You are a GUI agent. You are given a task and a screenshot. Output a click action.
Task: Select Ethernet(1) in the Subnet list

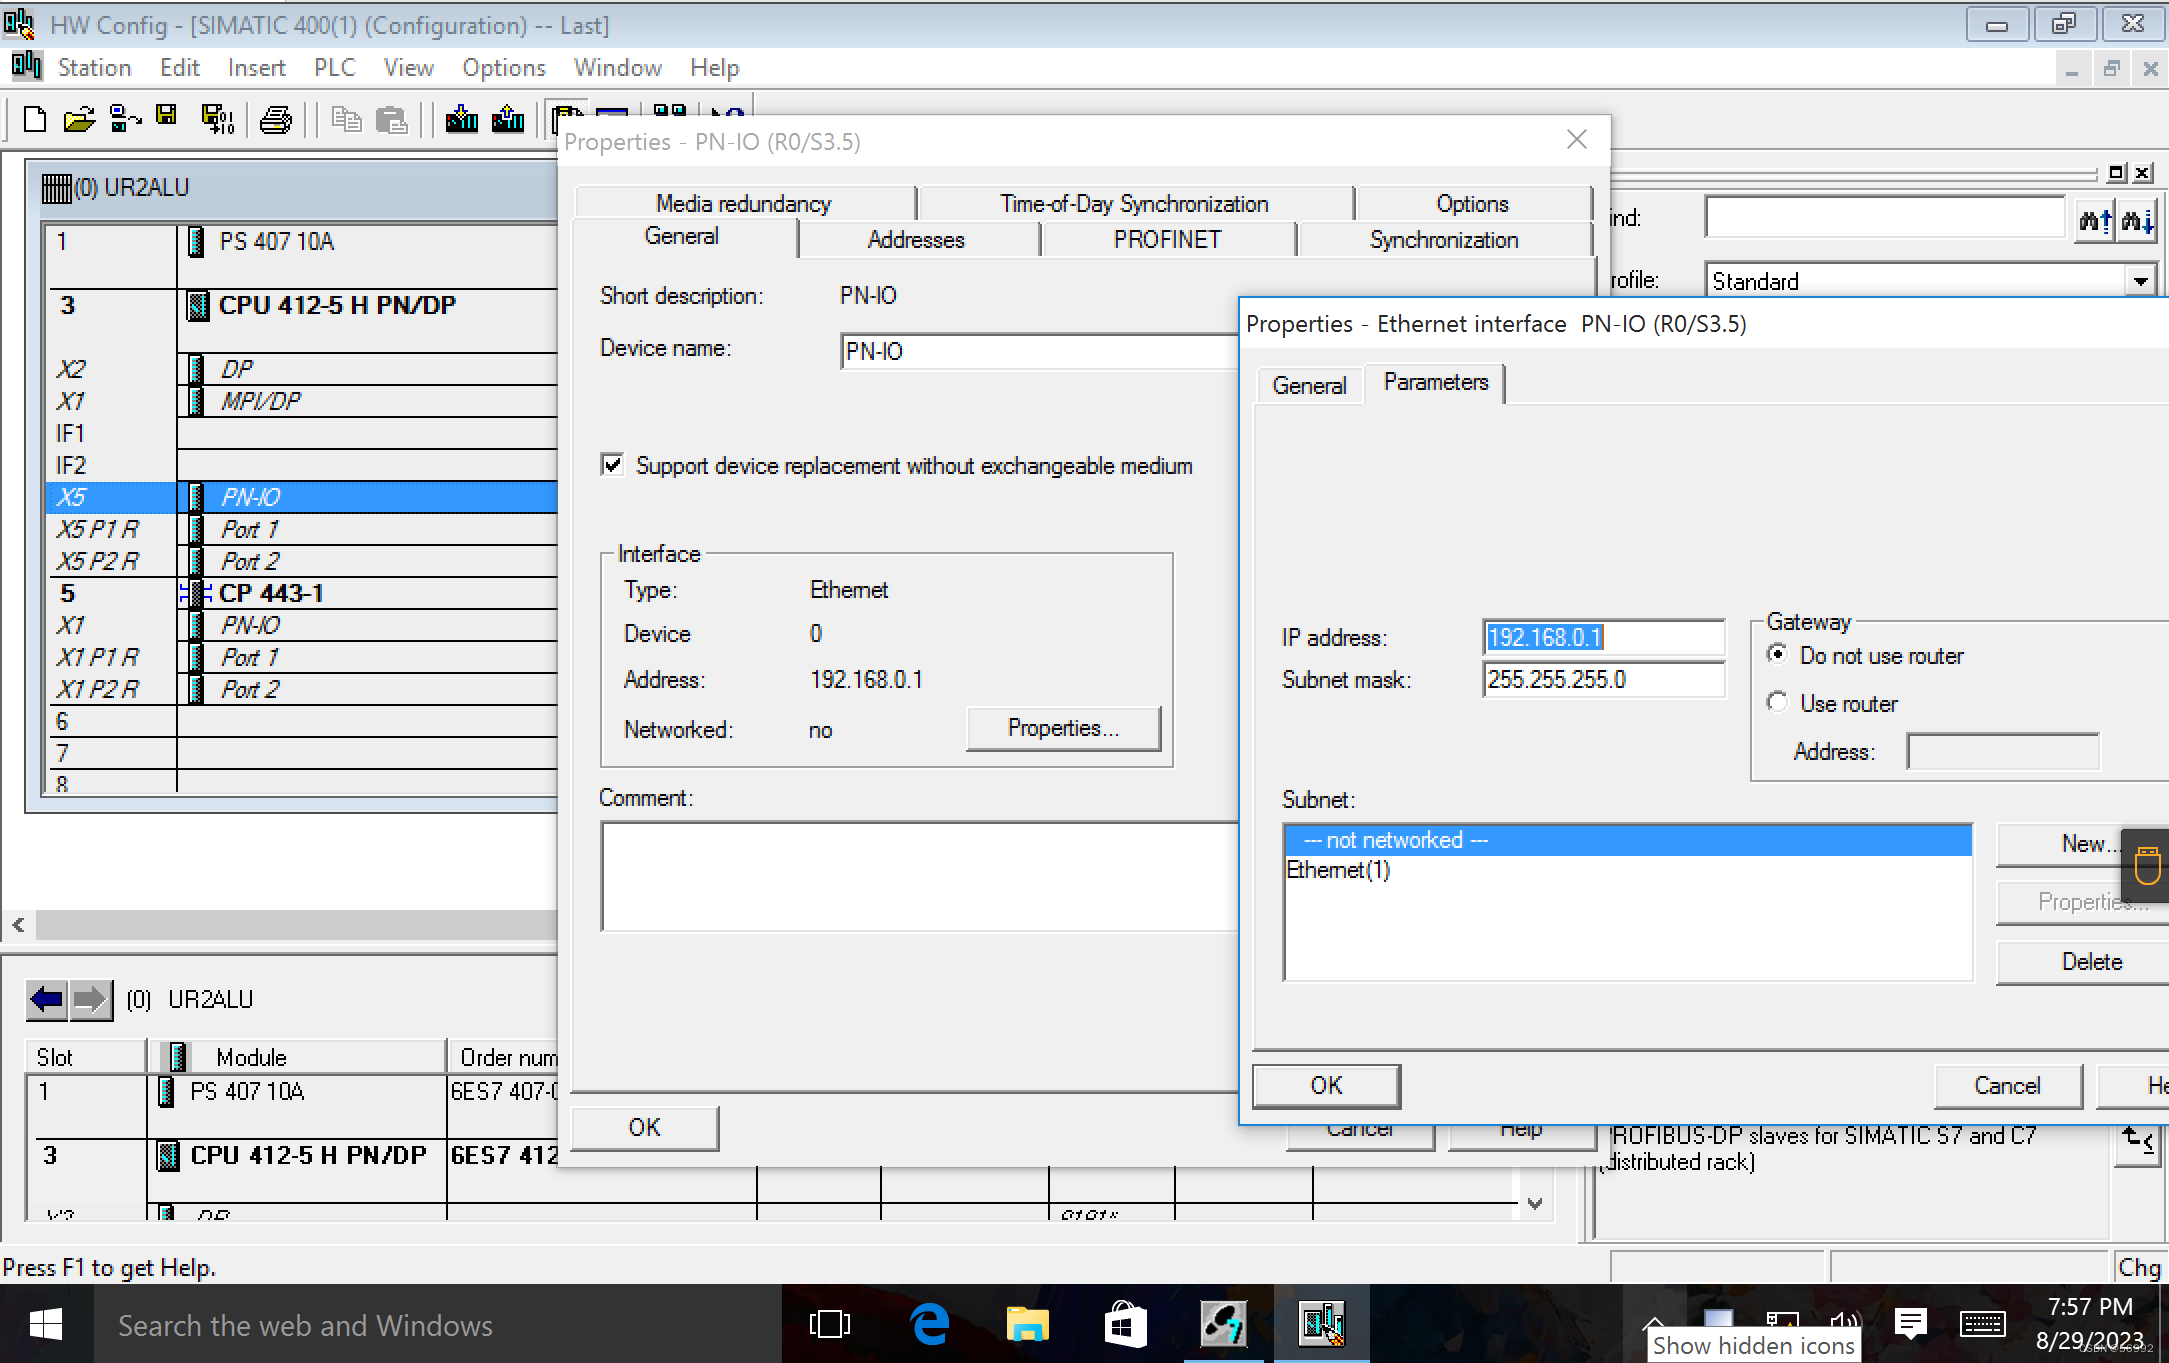tap(1338, 870)
